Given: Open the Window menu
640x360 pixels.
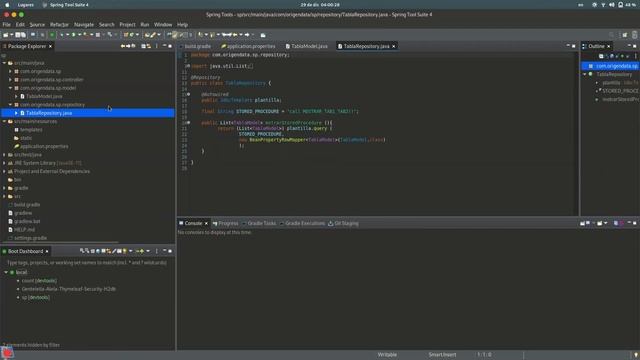Looking at the screenshot, I should point(163,24).
